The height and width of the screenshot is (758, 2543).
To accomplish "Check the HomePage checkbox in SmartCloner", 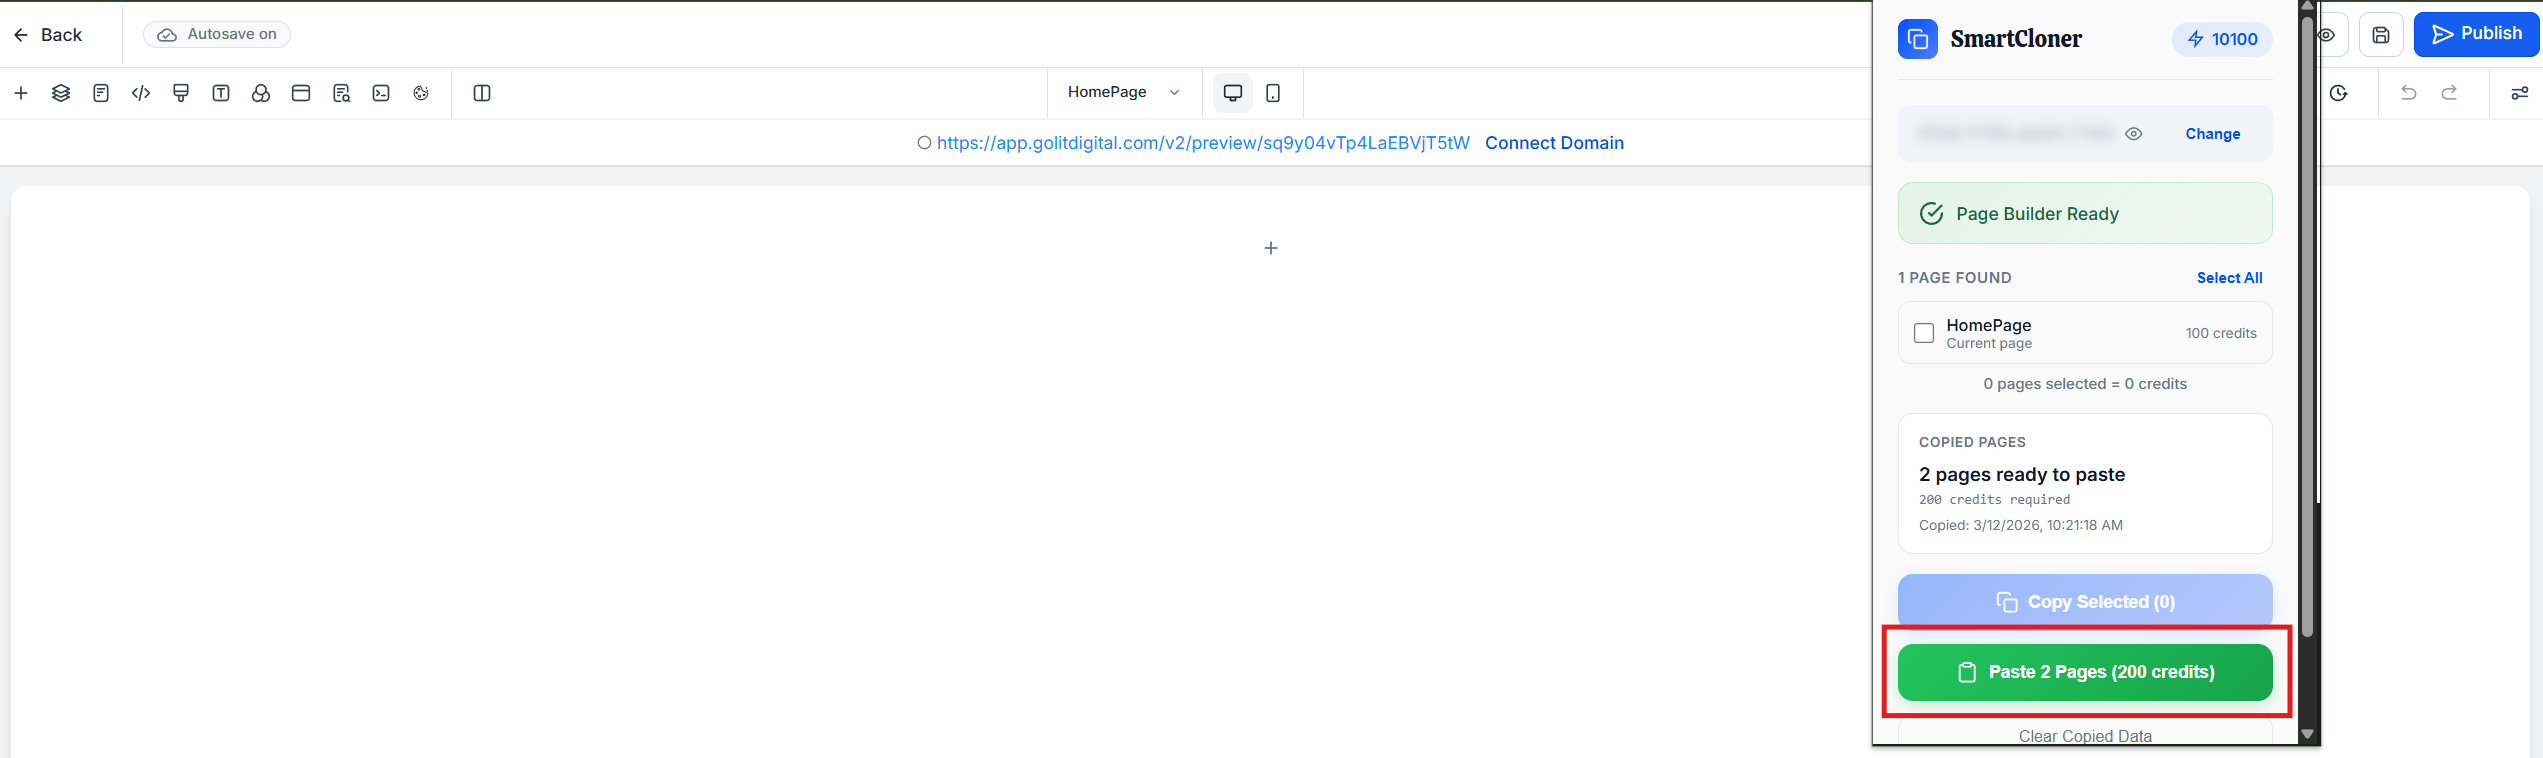I will point(1924,333).
